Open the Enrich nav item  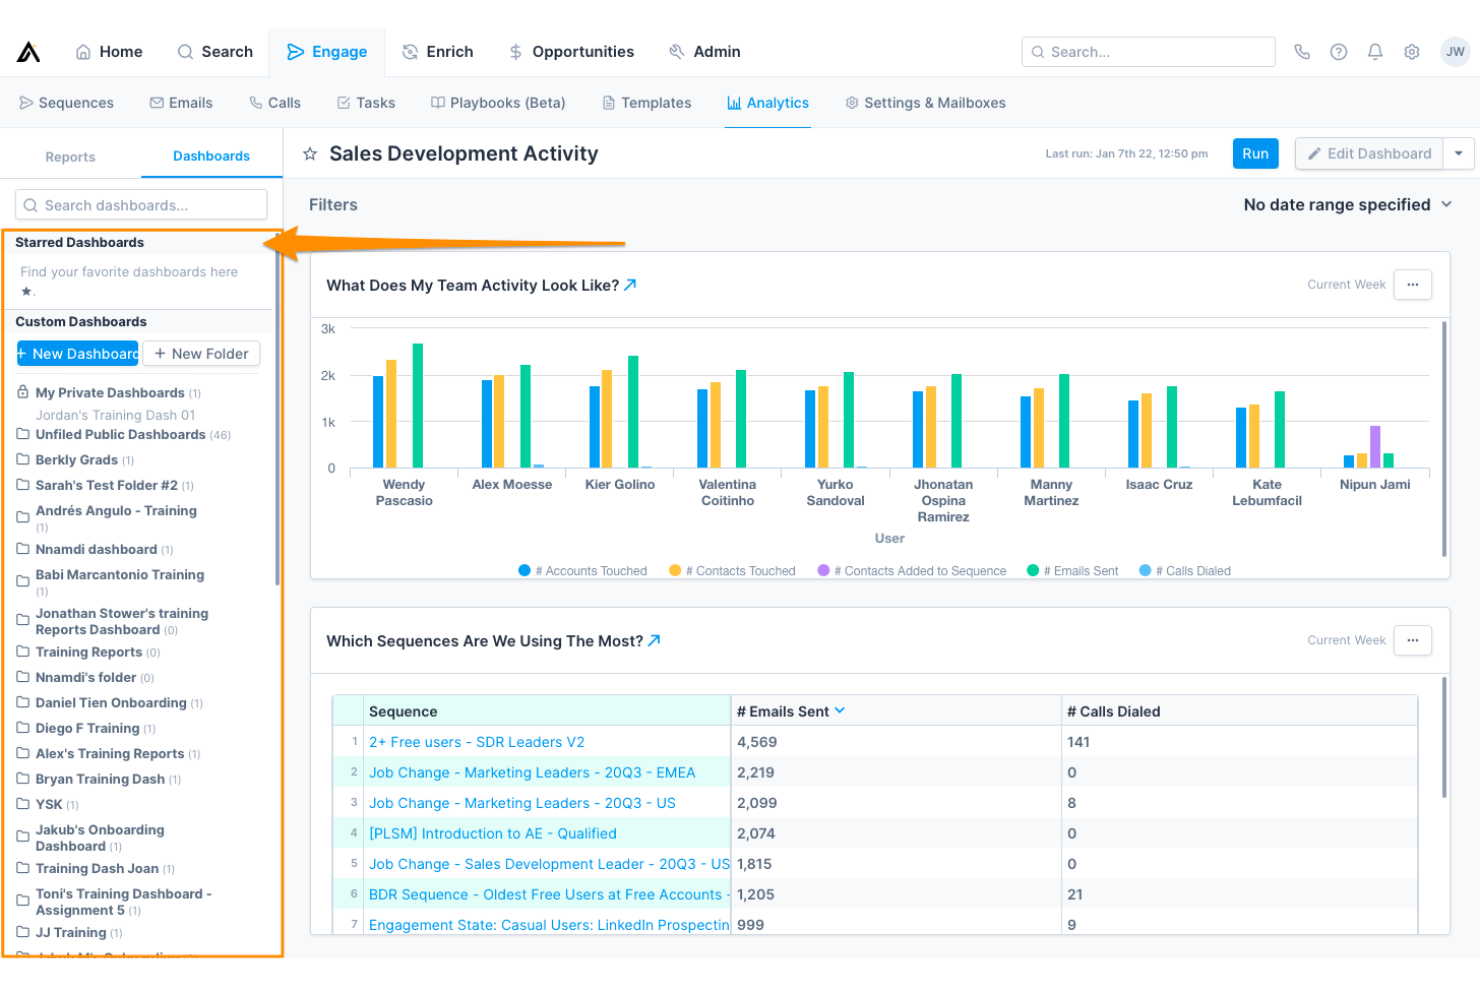[x=438, y=52]
